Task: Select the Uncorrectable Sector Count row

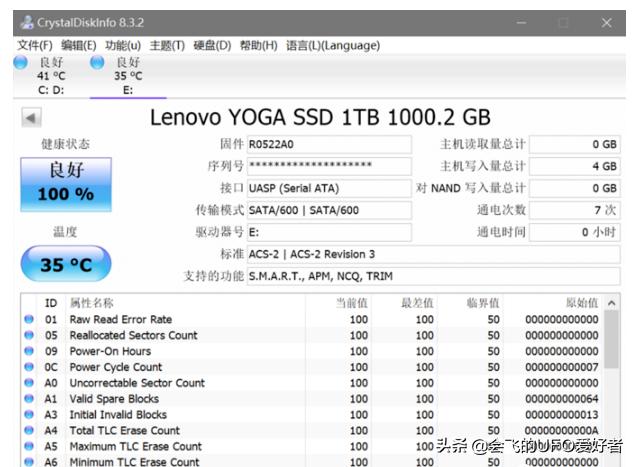Action: point(312,383)
